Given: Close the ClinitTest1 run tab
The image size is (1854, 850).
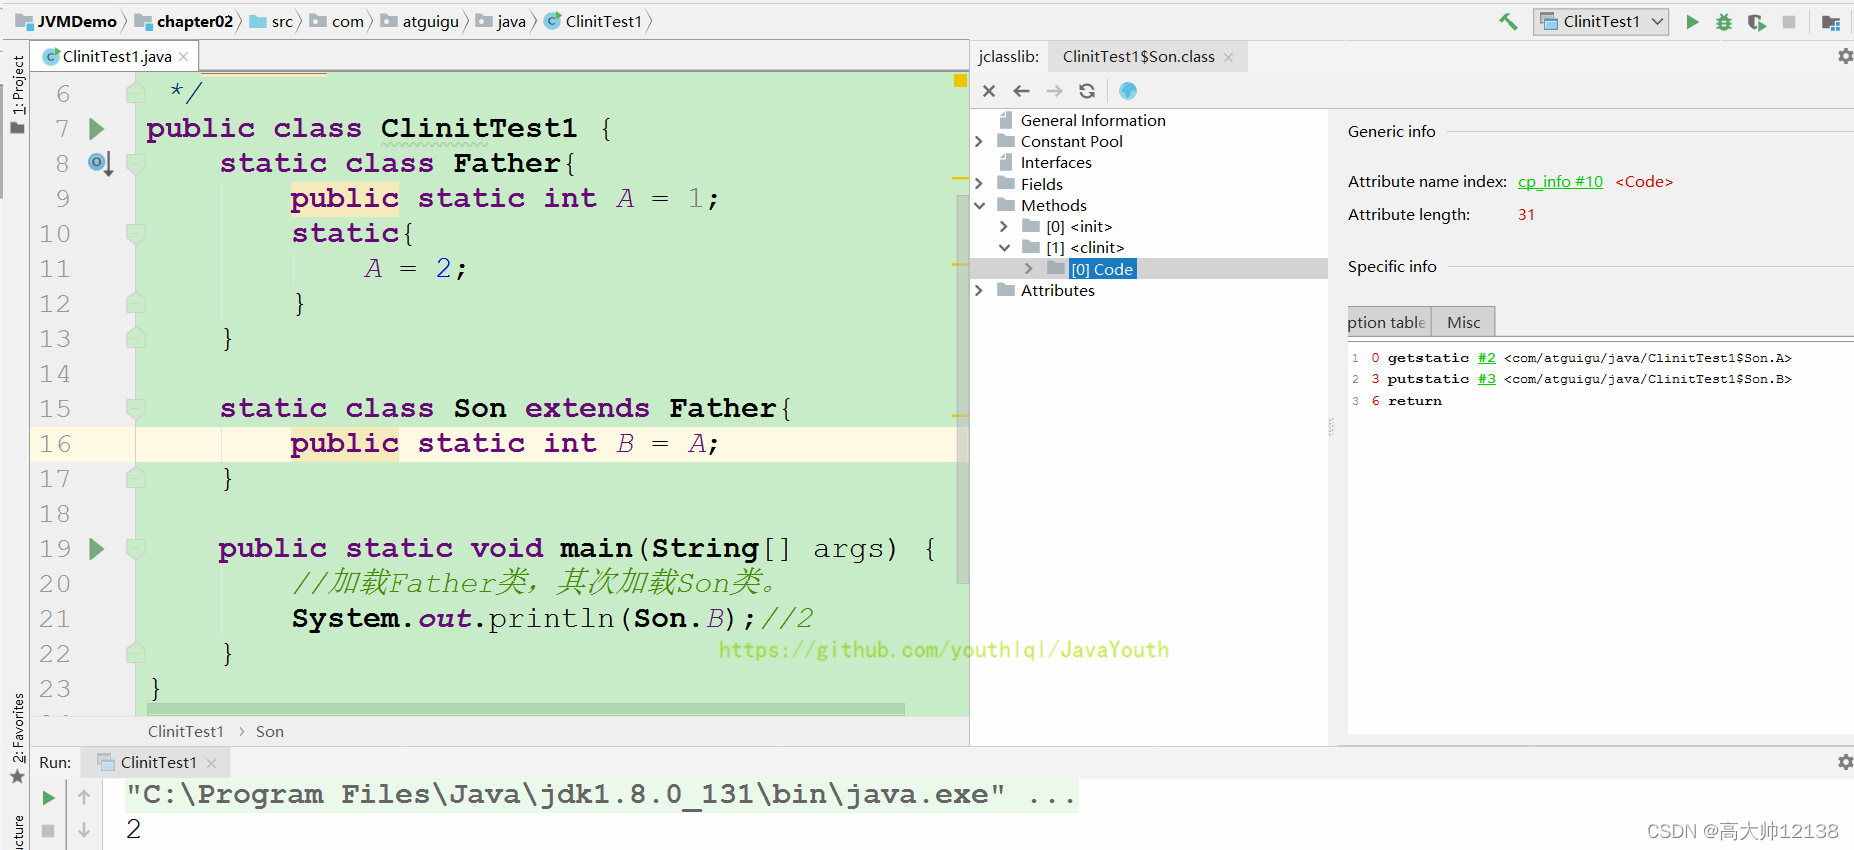Looking at the screenshot, I should tap(211, 763).
